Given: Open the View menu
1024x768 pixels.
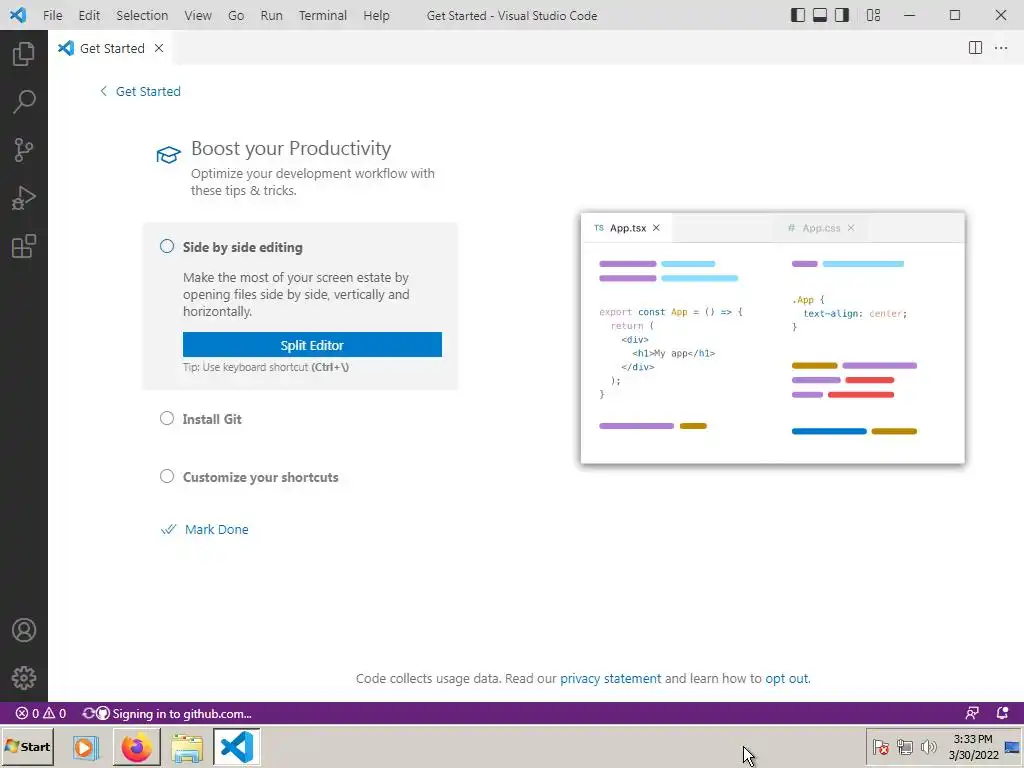Looking at the screenshot, I should 197,15.
